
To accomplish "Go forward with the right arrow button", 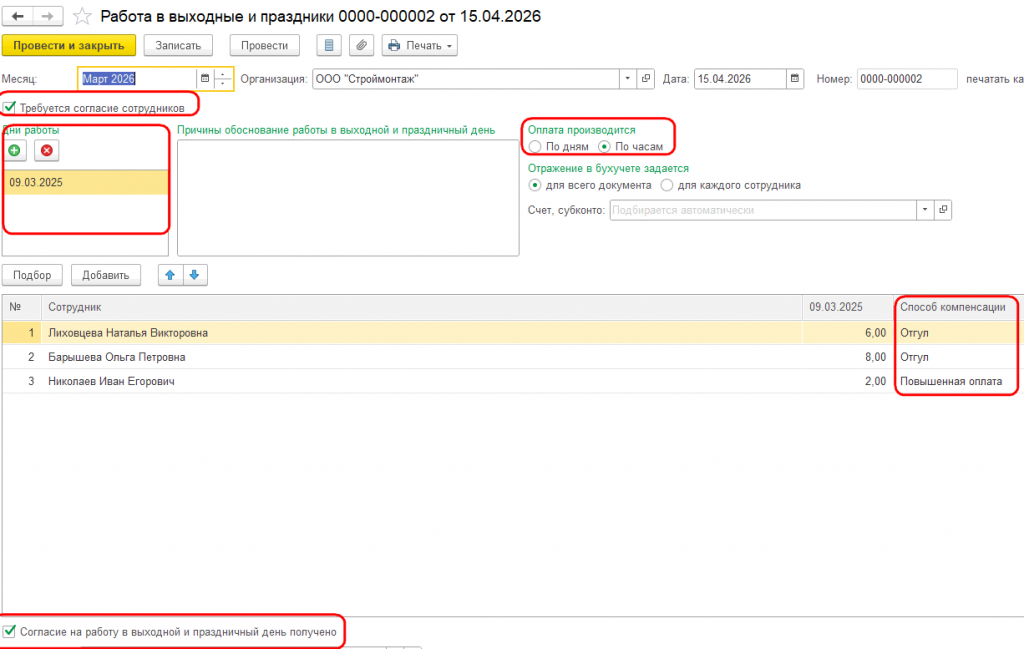I will tap(48, 16).
